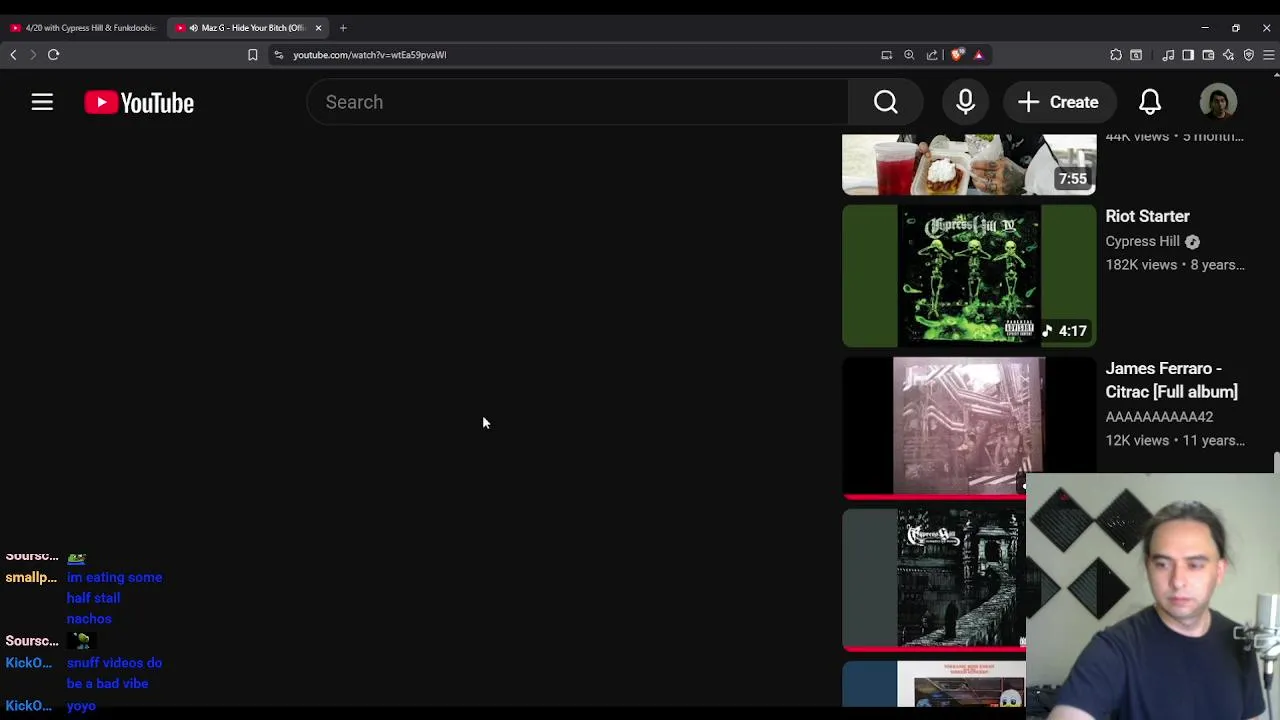Mute the playing tab via speaker icon
The image size is (1280, 720).
click(193, 28)
